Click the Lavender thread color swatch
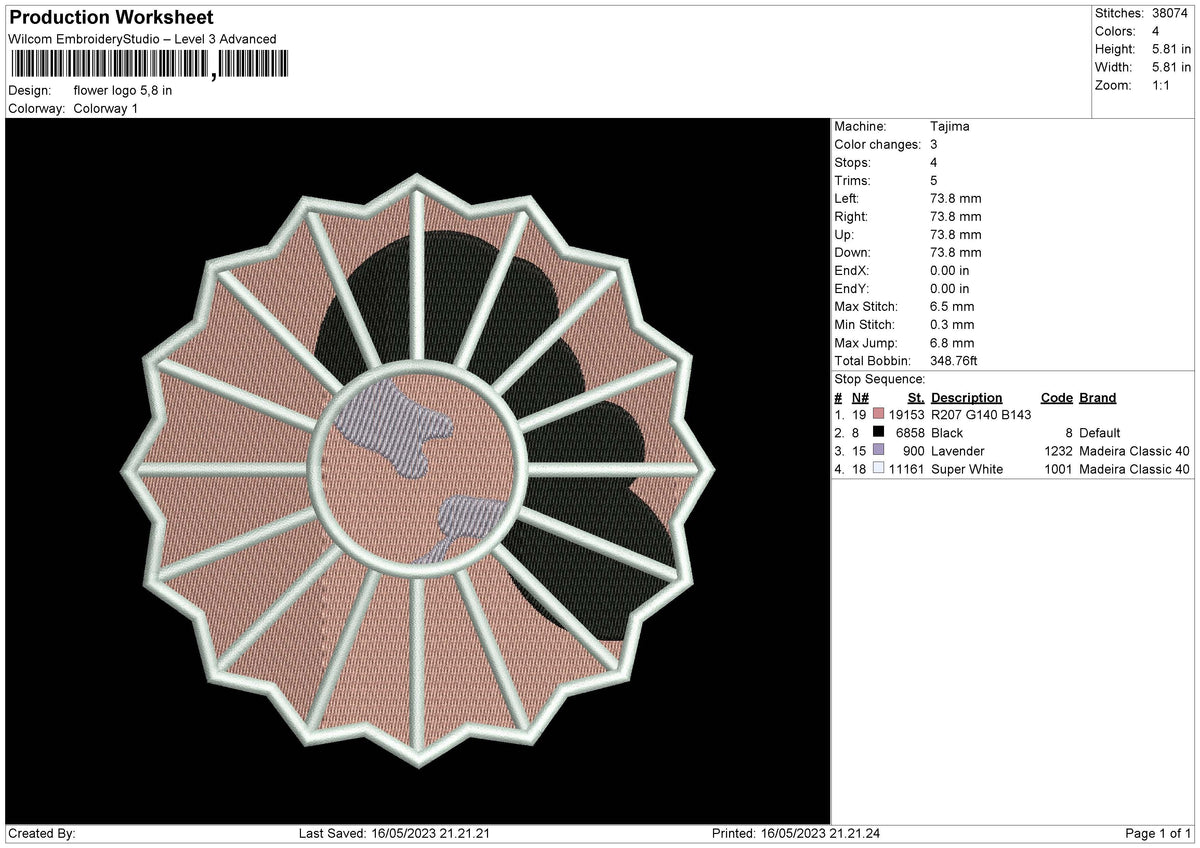1200x848 pixels. [879, 450]
